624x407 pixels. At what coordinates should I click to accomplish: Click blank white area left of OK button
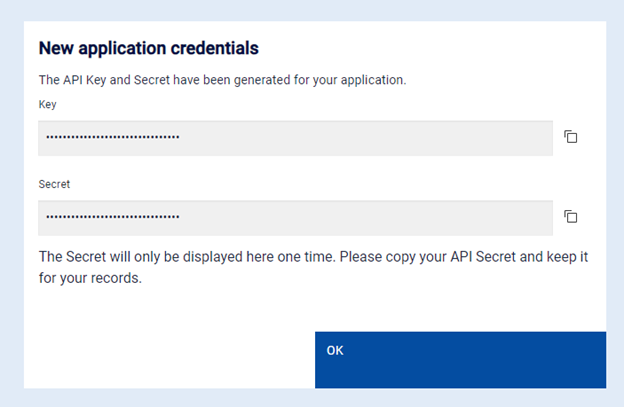(x=170, y=350)
